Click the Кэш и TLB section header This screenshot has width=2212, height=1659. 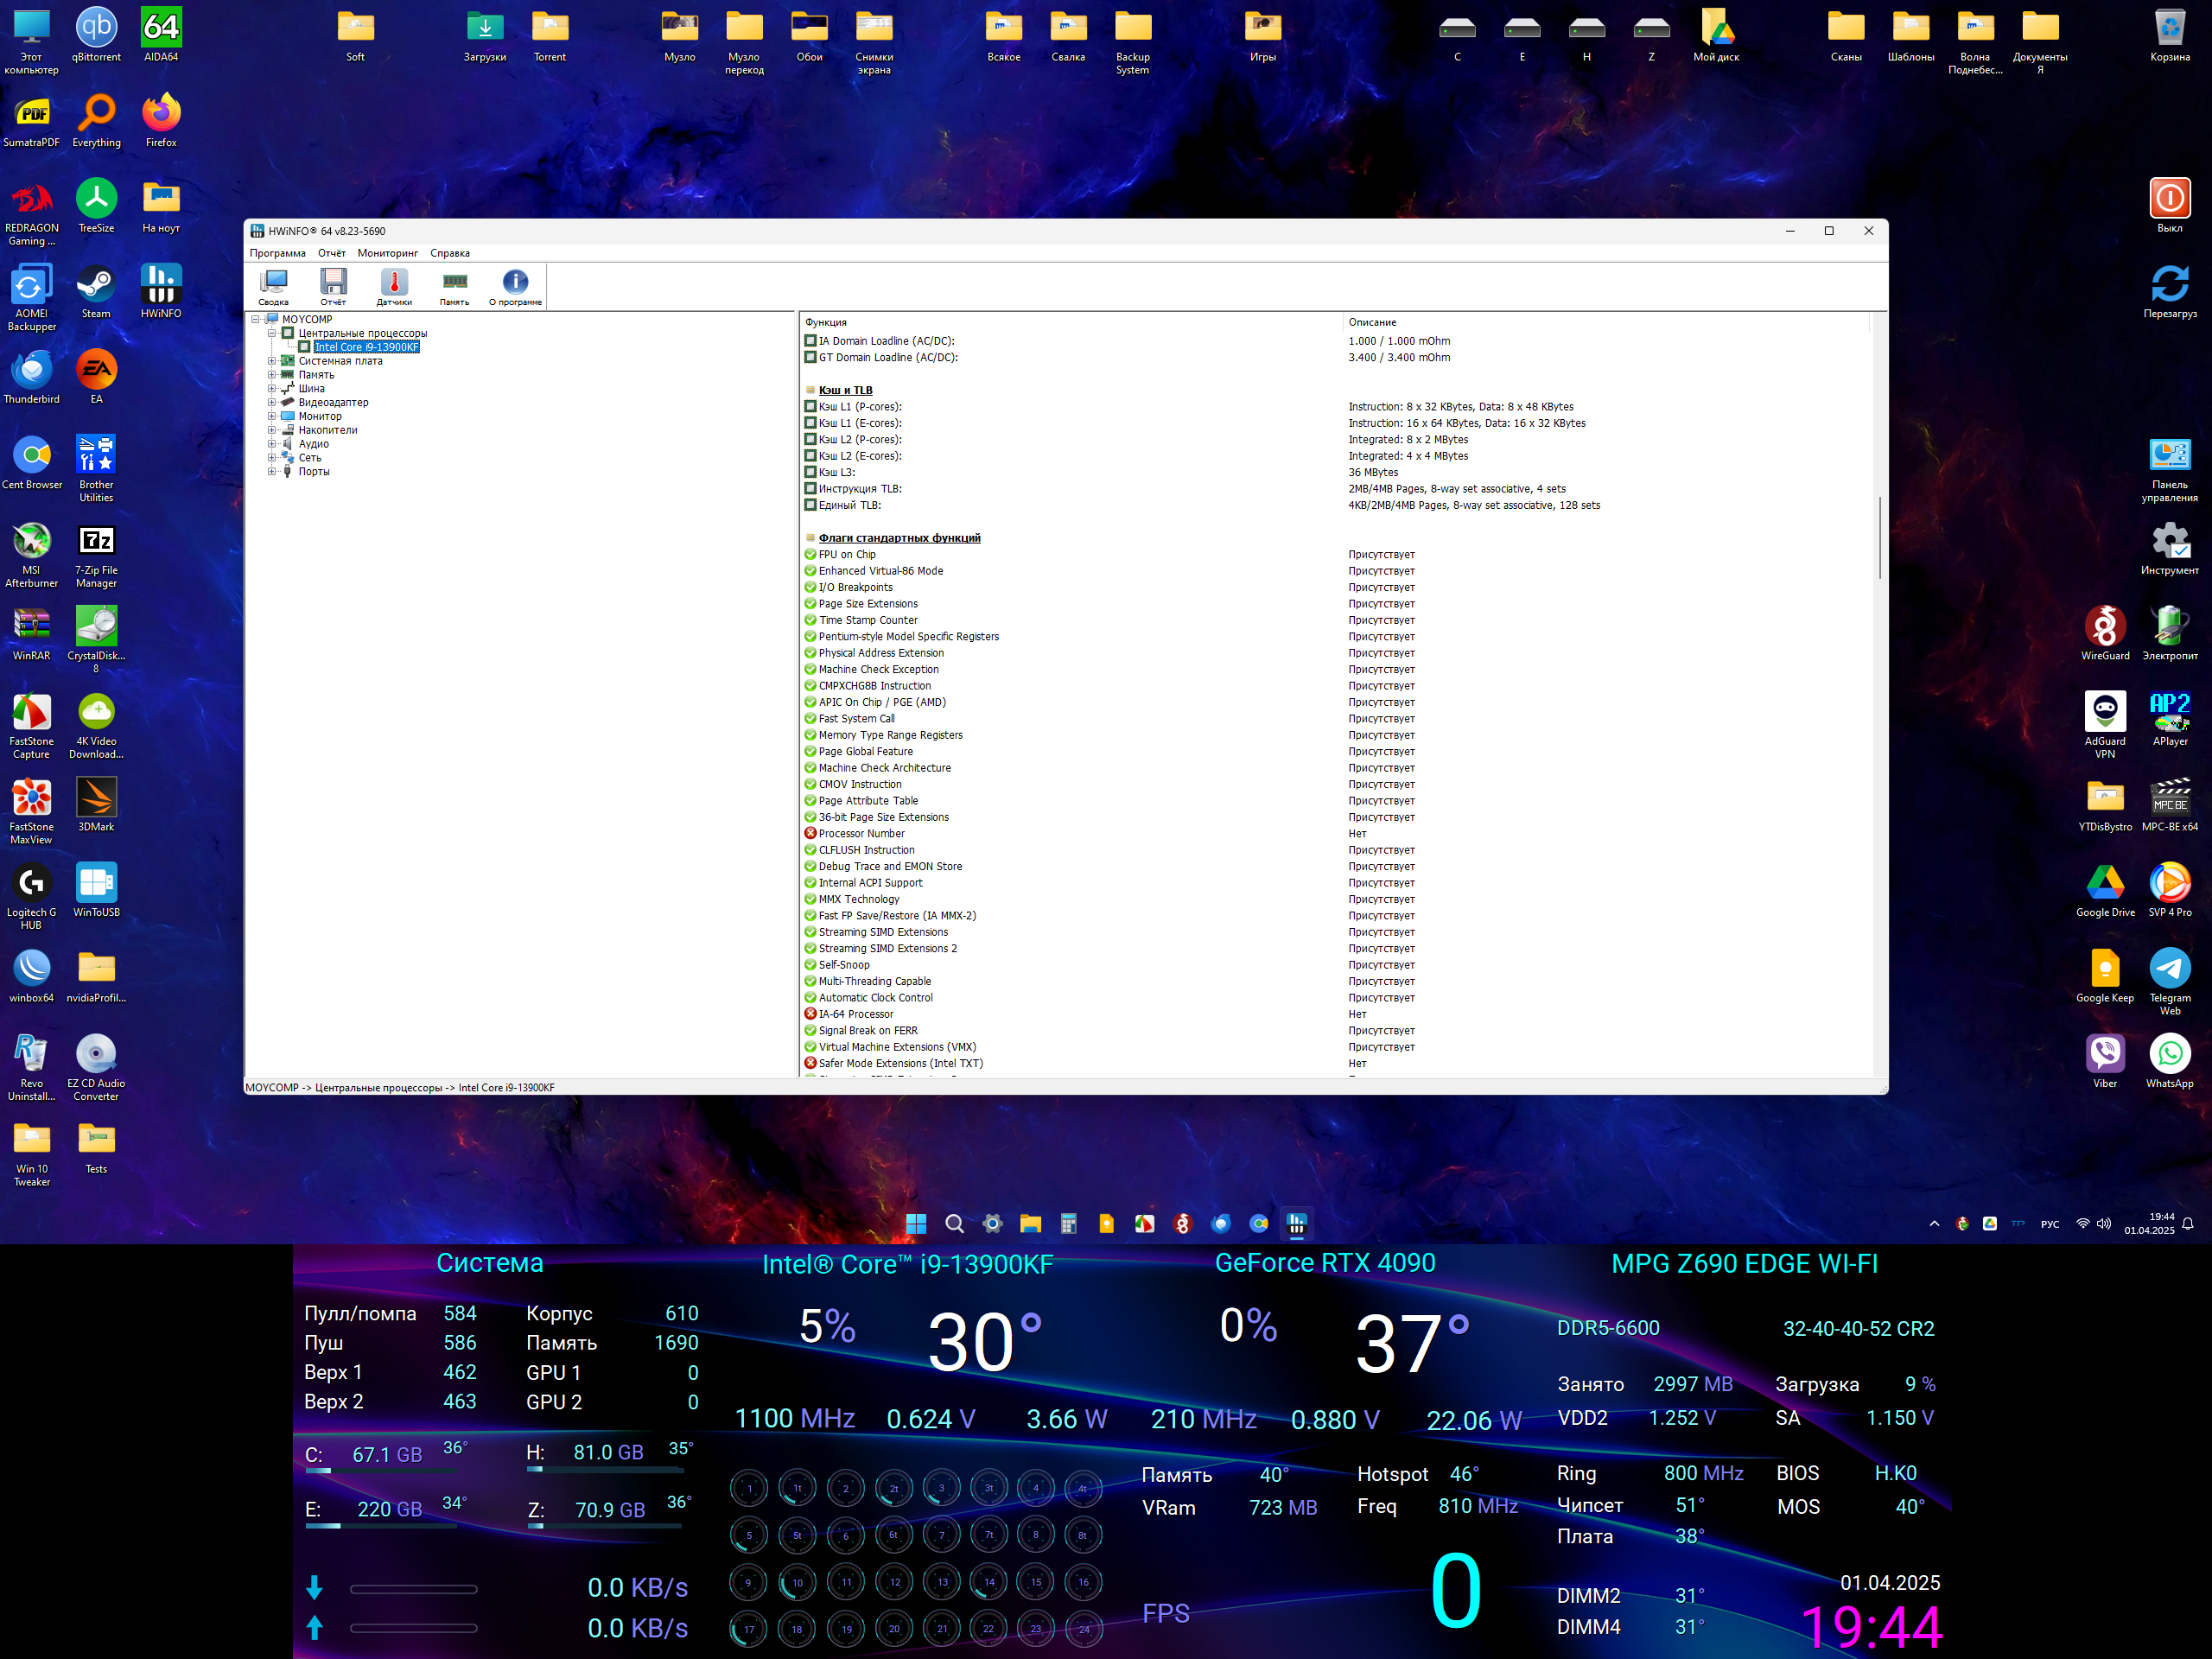[845, 390]
